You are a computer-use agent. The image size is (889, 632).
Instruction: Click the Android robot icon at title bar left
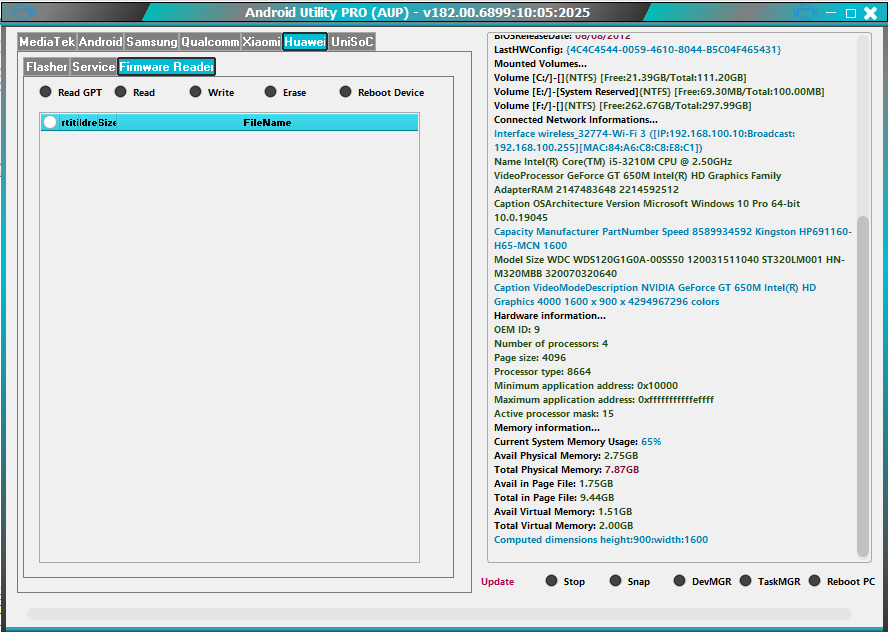(23, 12)
